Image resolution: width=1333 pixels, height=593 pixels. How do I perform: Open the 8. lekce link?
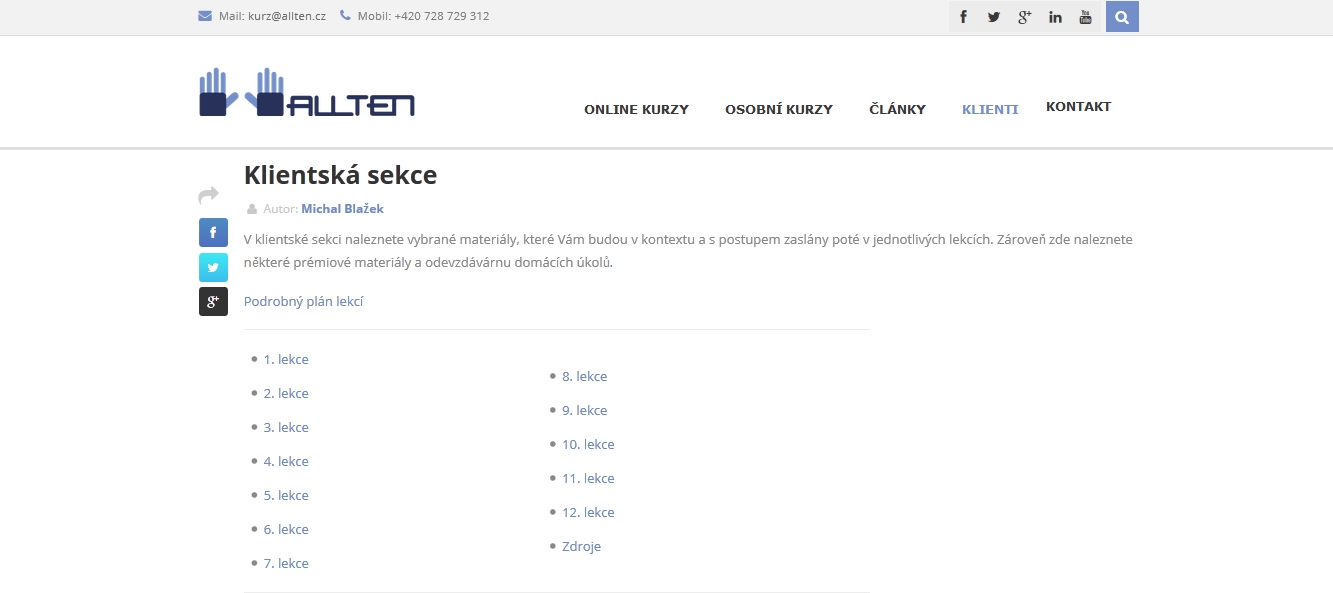click(585, 376)
